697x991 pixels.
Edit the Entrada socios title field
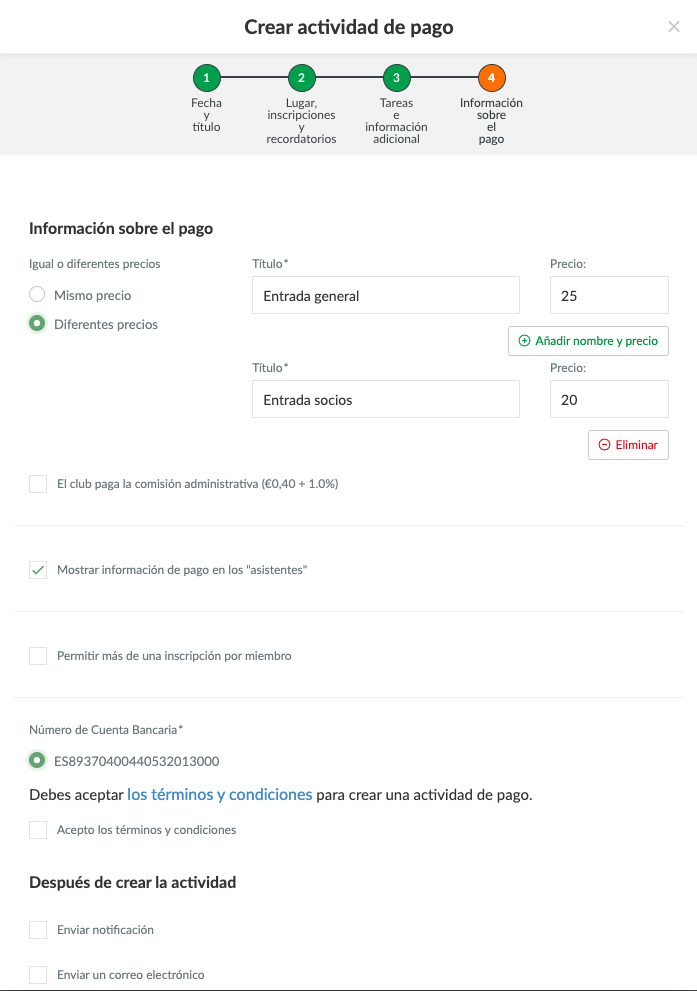tap(385, 400)
